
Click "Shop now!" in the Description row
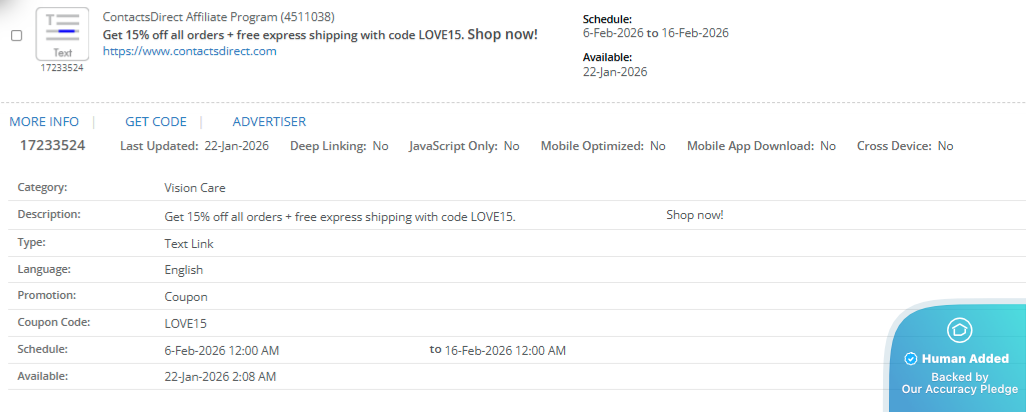pos(694,215)
